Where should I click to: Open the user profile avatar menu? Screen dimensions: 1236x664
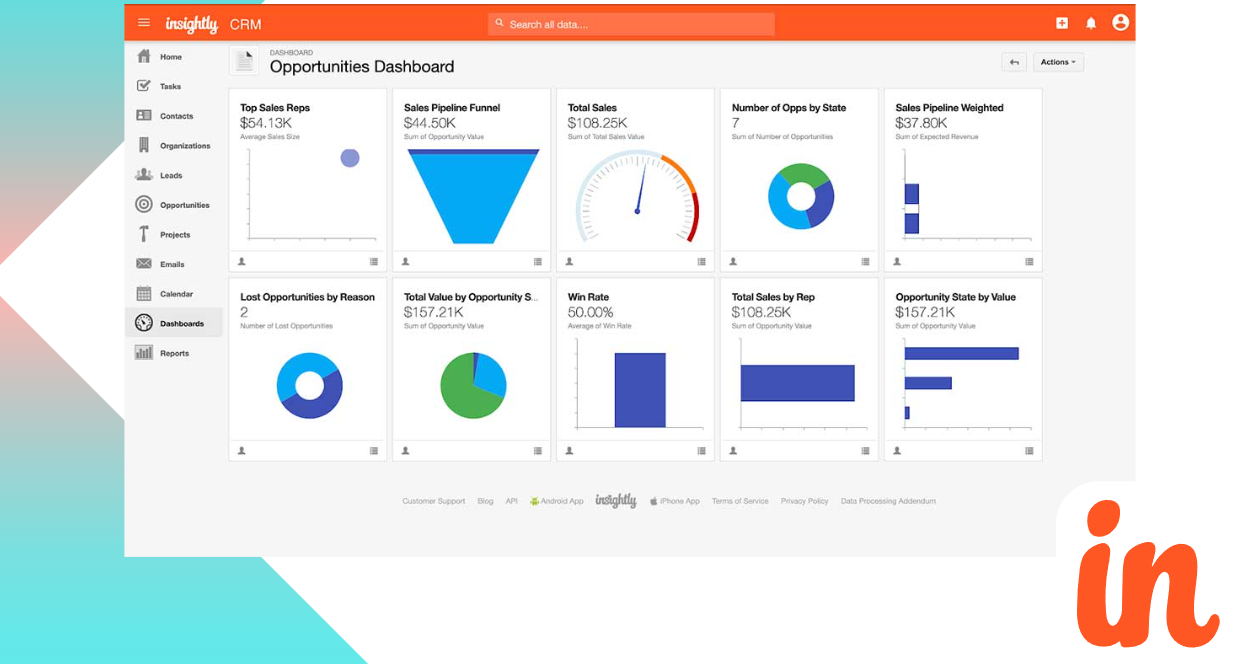coord(1120,22)
